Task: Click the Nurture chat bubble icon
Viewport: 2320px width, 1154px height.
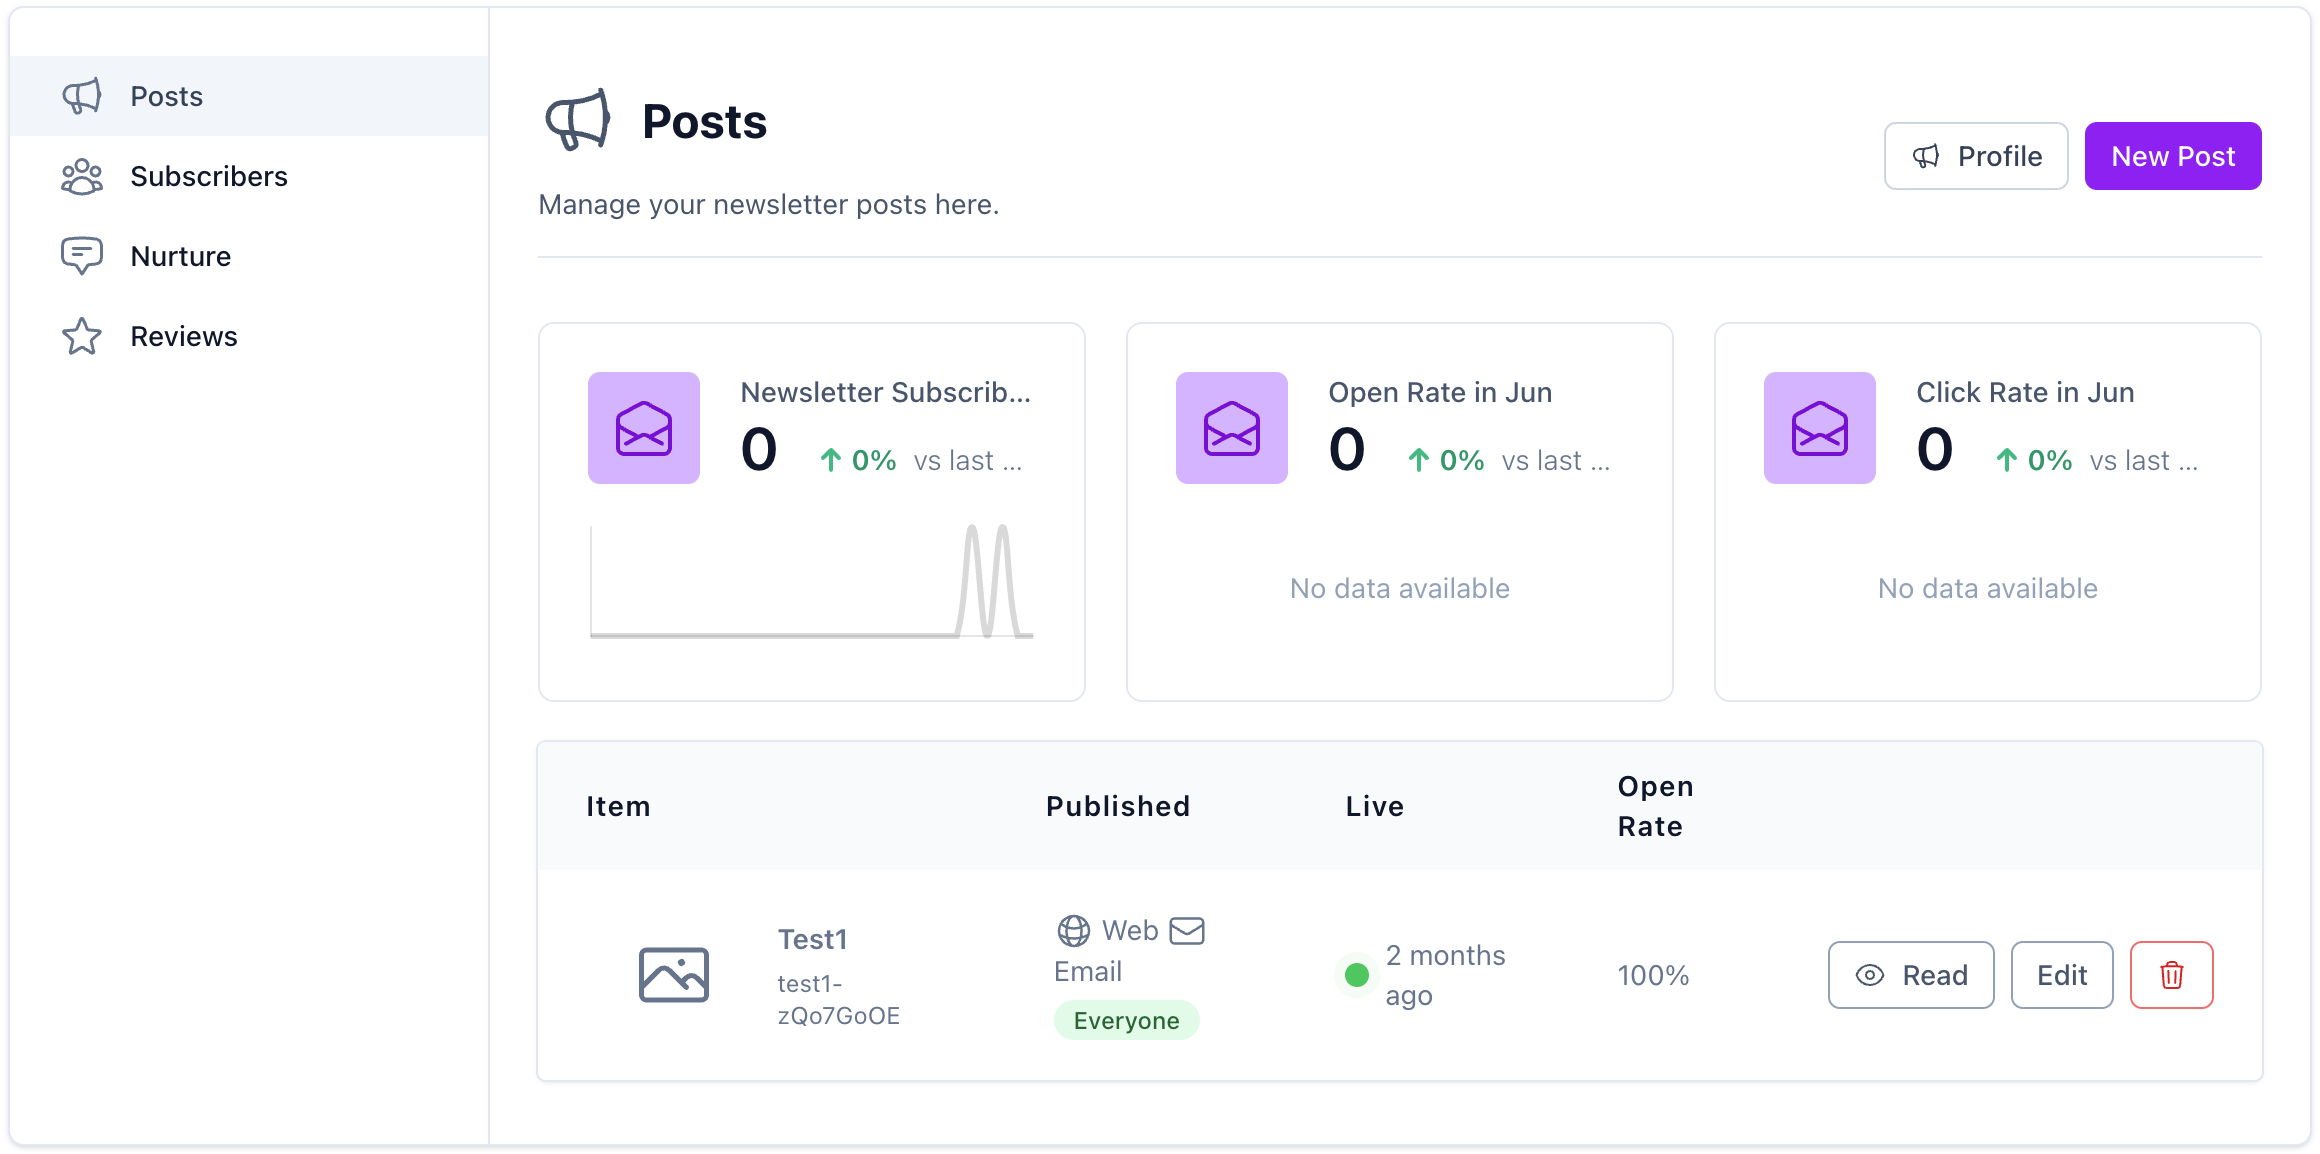Action: 82,256
